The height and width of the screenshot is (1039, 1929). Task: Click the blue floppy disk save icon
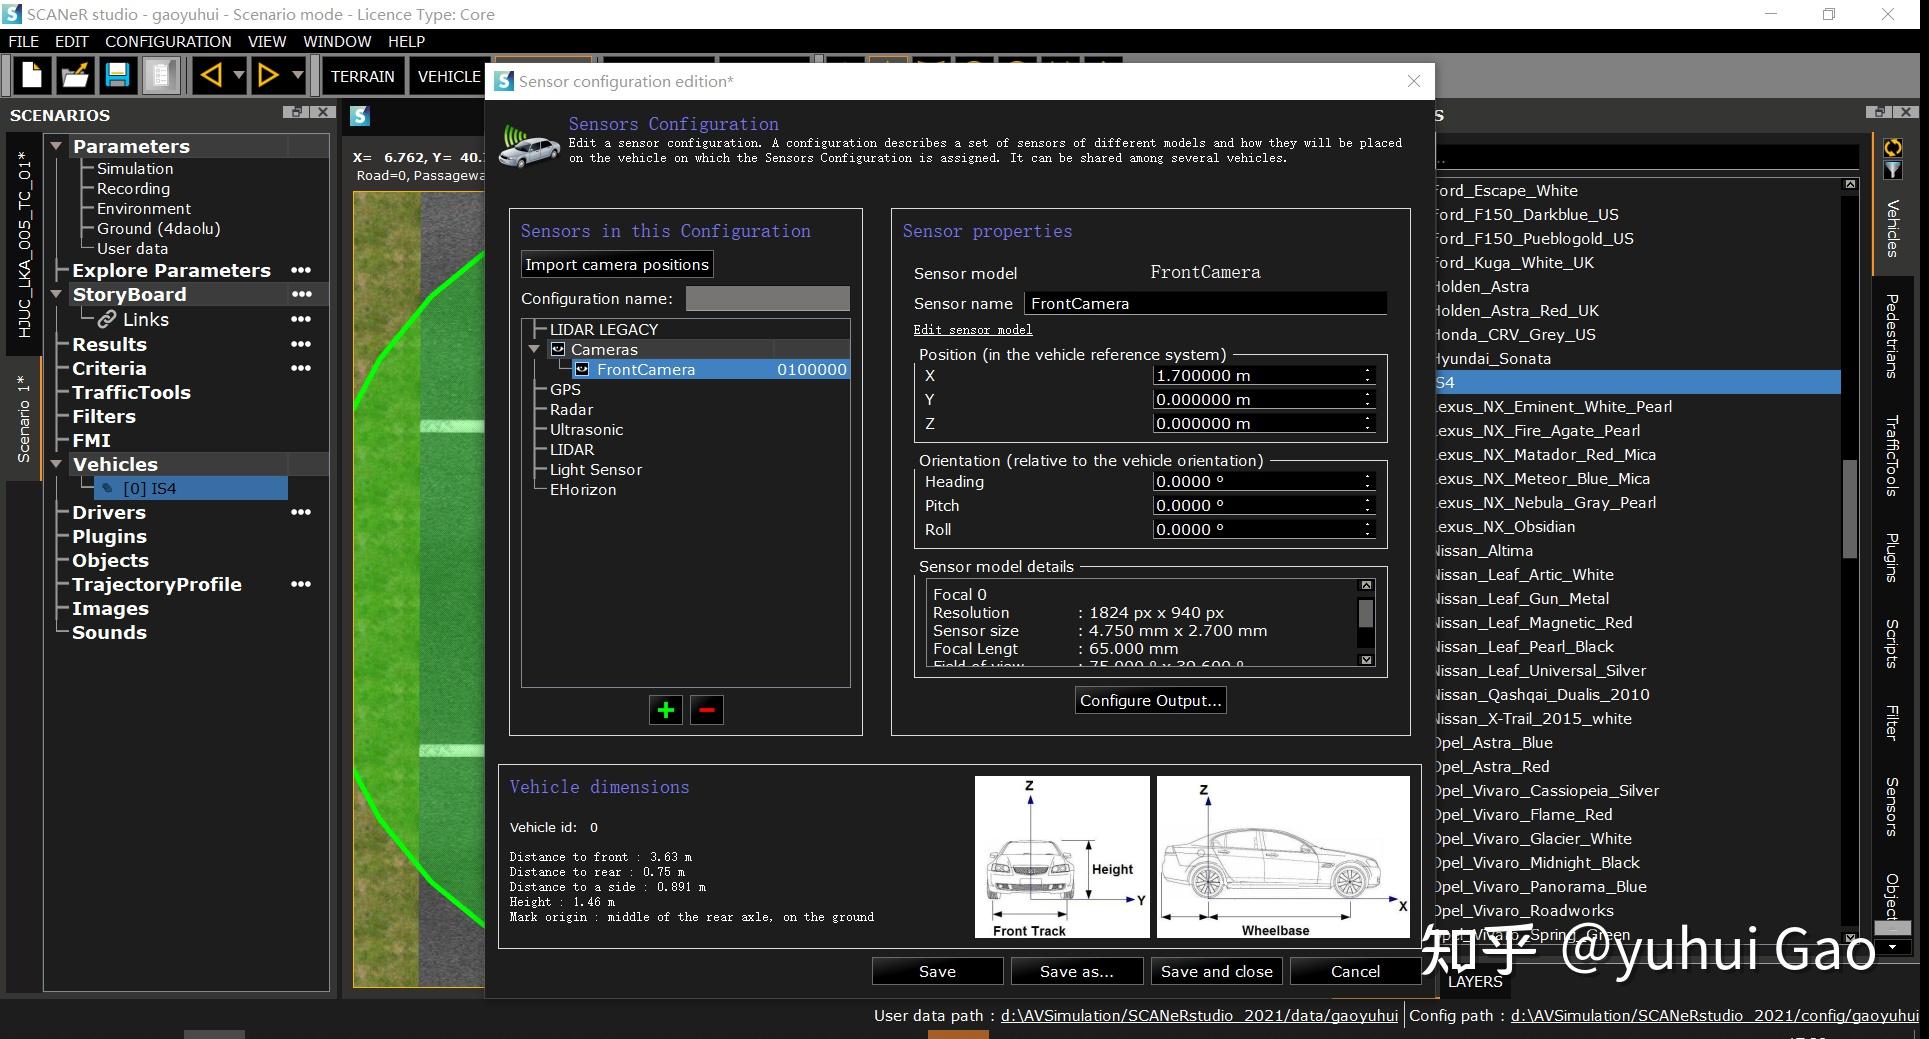[x=117, y=76]
